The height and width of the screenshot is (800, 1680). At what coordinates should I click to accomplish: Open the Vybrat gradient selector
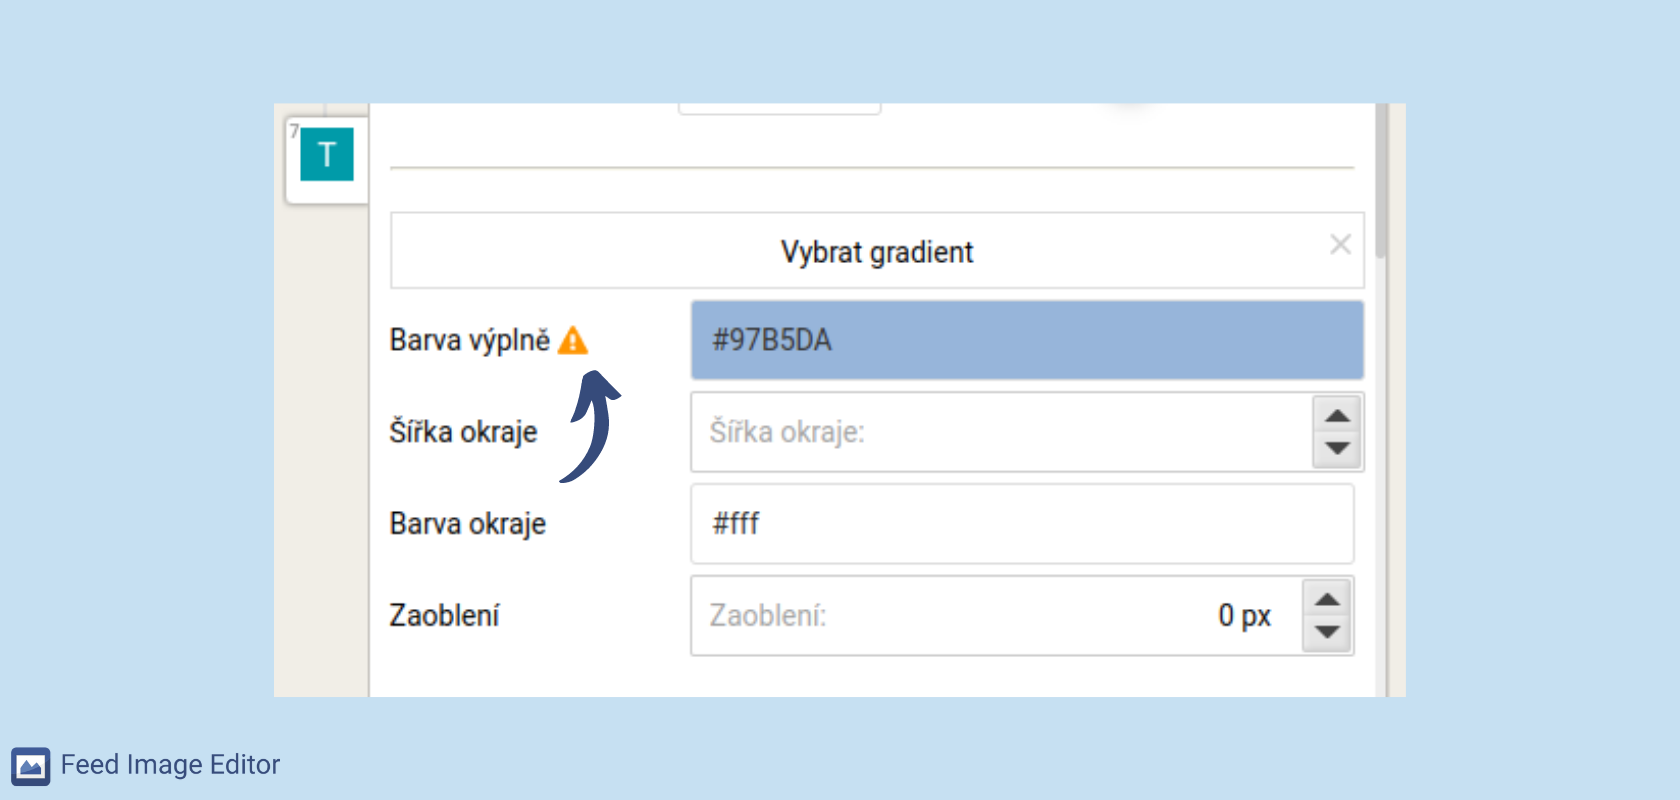[x=877, y=251]
